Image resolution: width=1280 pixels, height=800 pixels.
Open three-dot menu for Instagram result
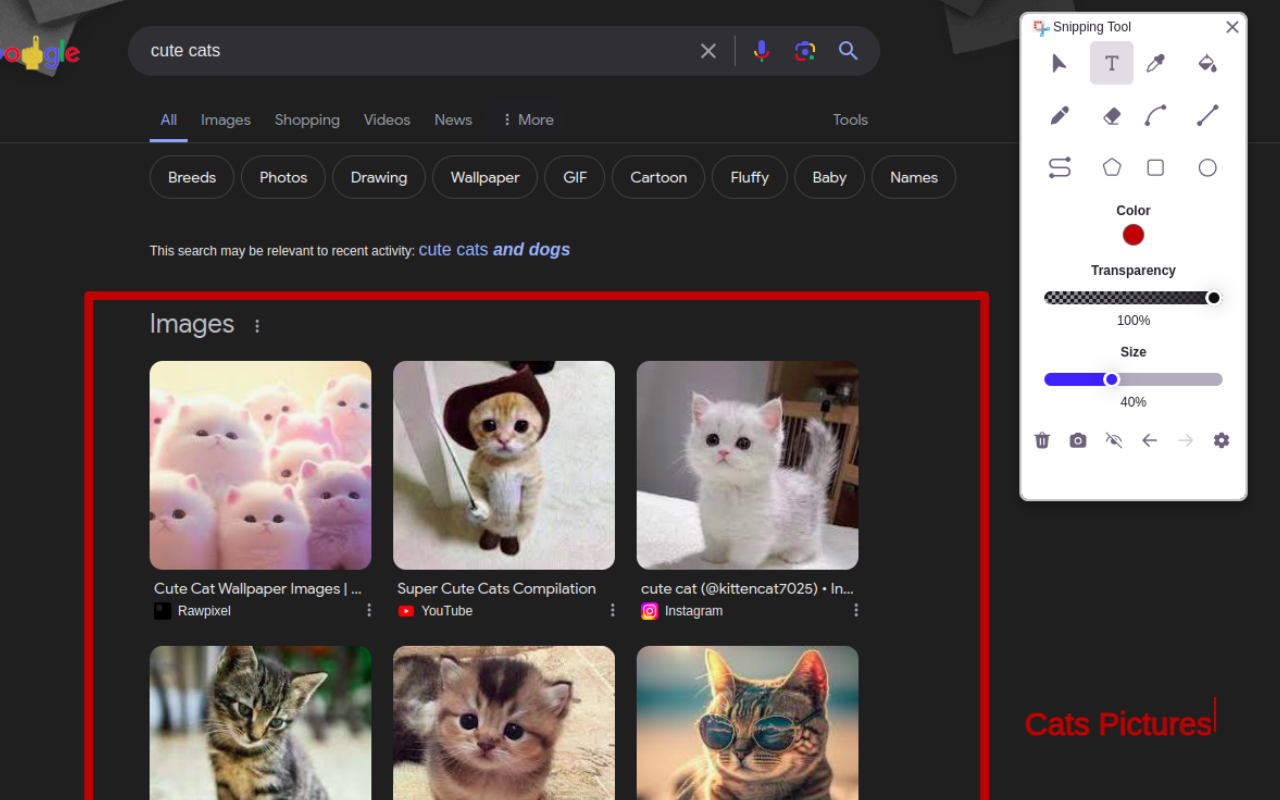coord(856,610)
